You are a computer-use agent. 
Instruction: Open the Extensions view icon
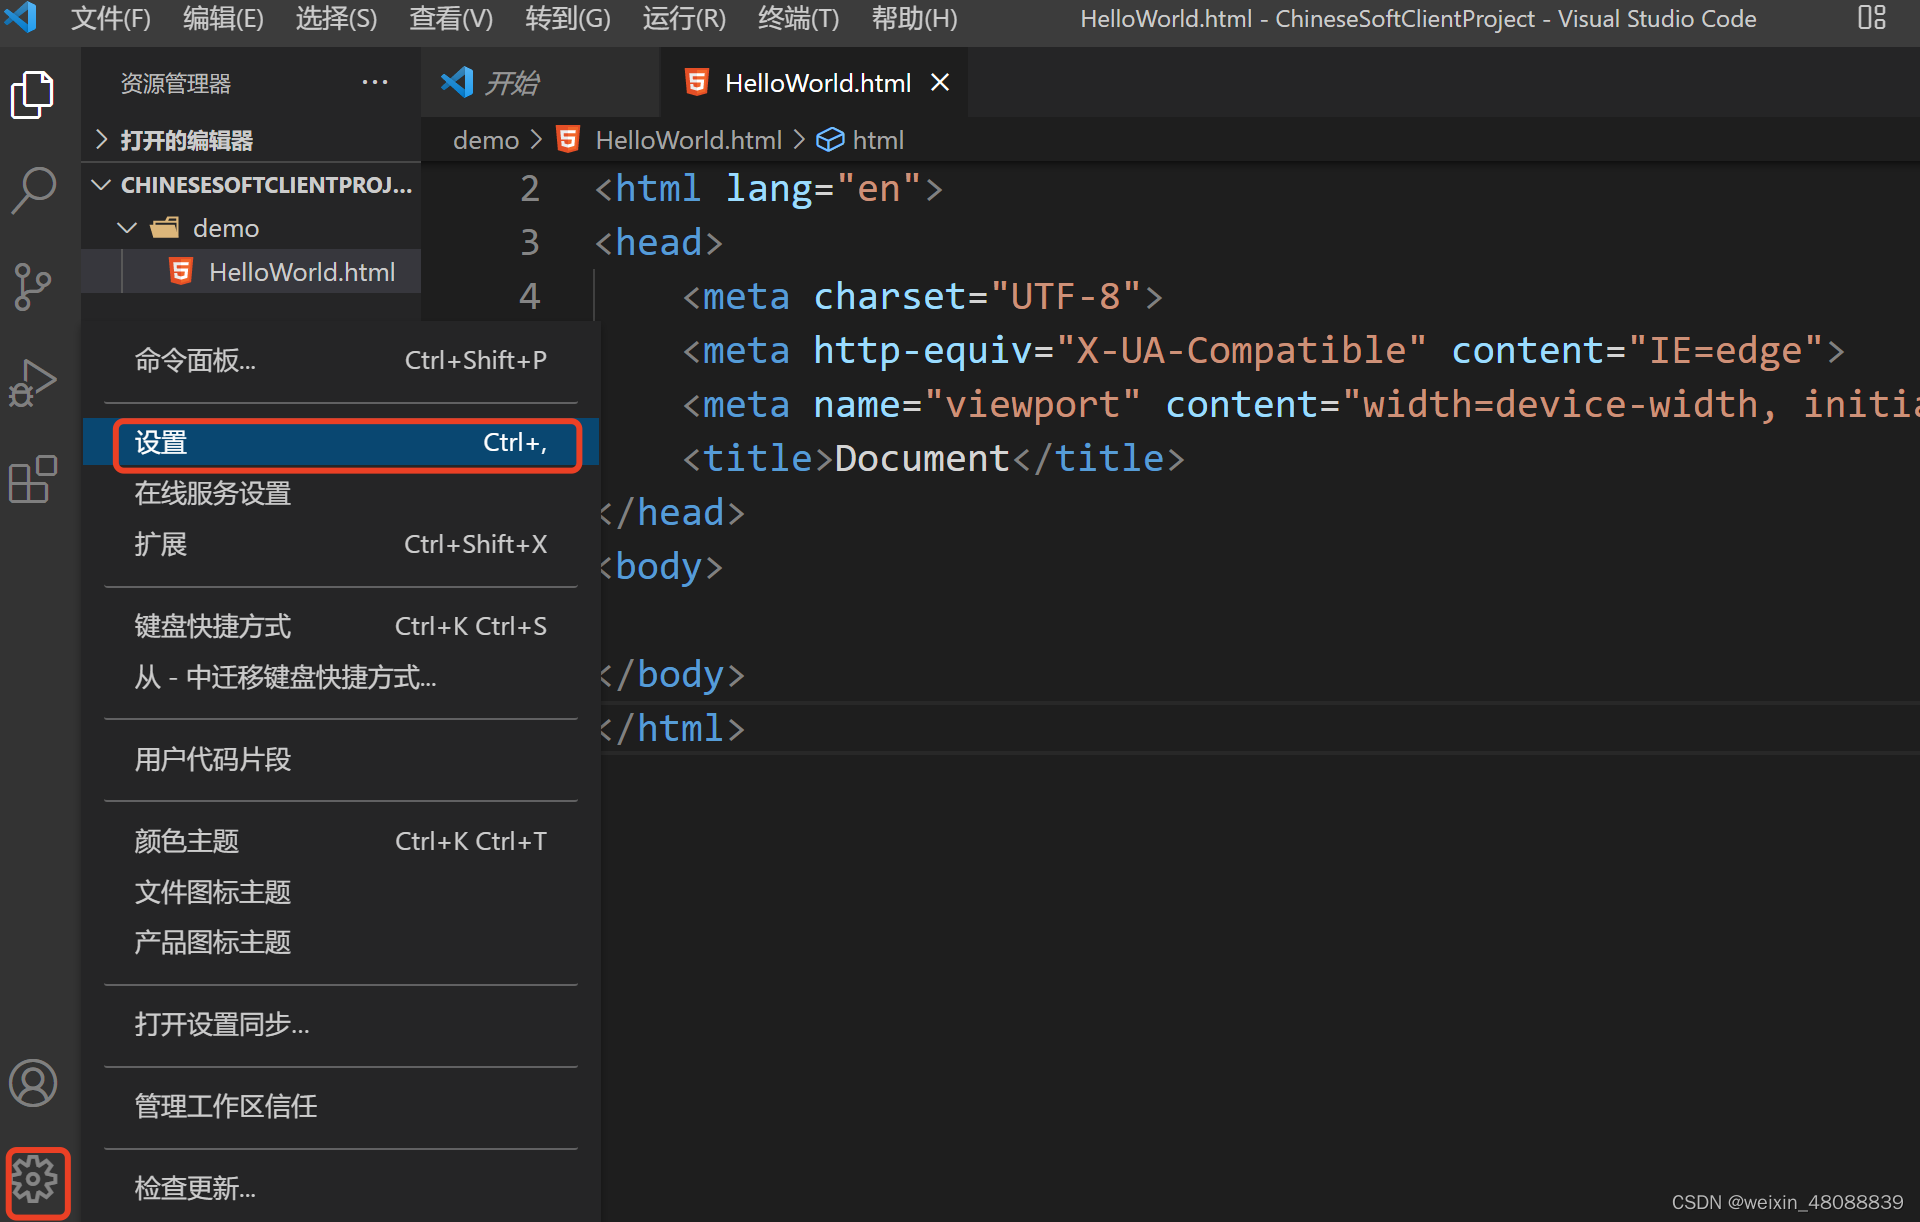[x=33, y=479]
